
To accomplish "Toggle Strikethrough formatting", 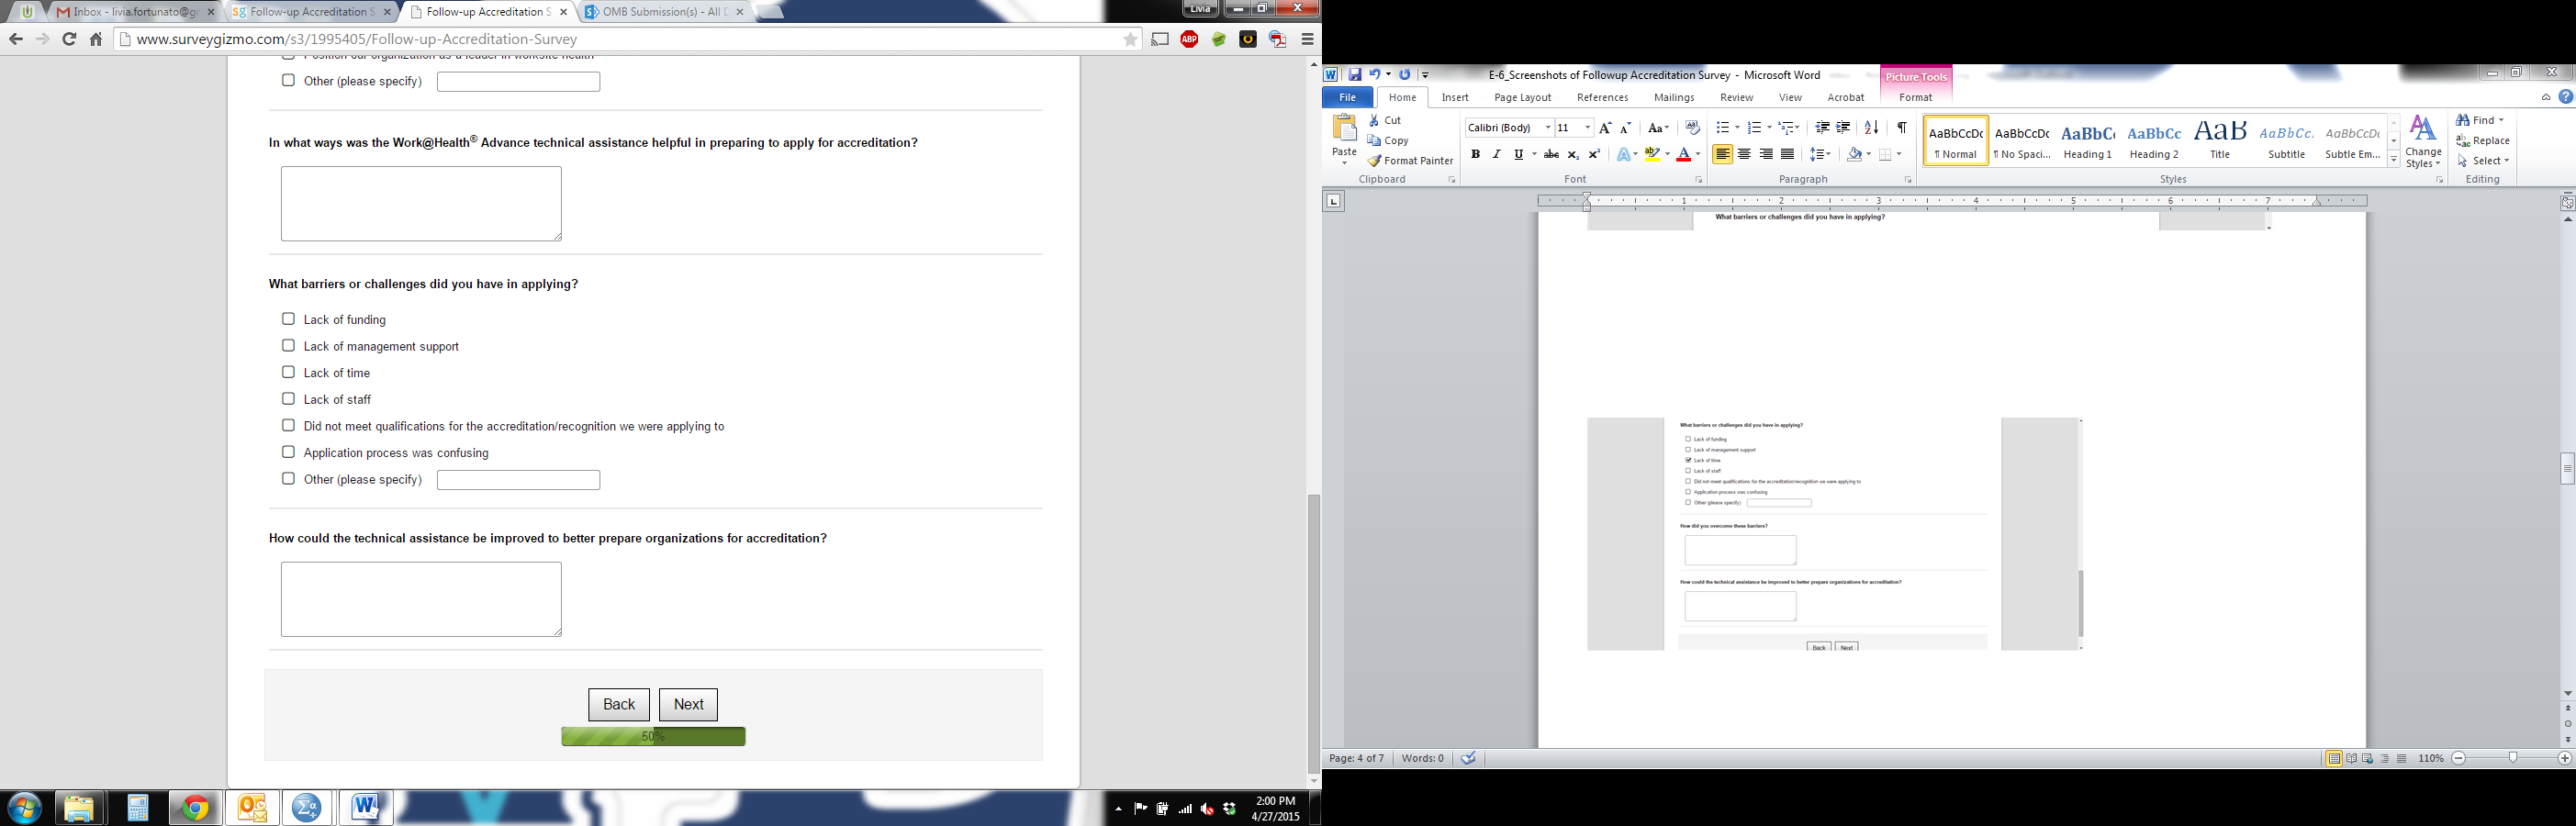I will [x=1551, y=154].
